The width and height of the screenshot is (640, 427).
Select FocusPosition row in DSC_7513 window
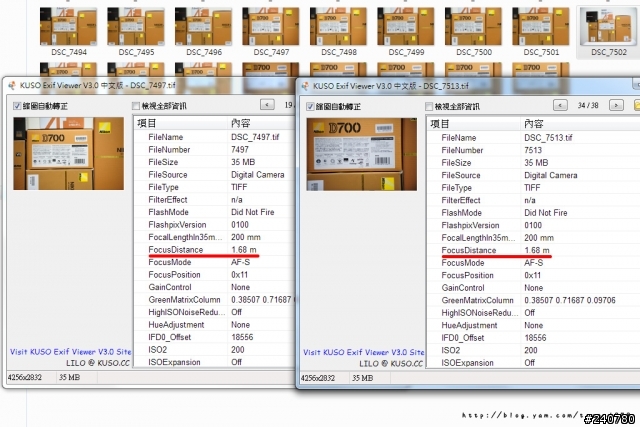(533, 276)
